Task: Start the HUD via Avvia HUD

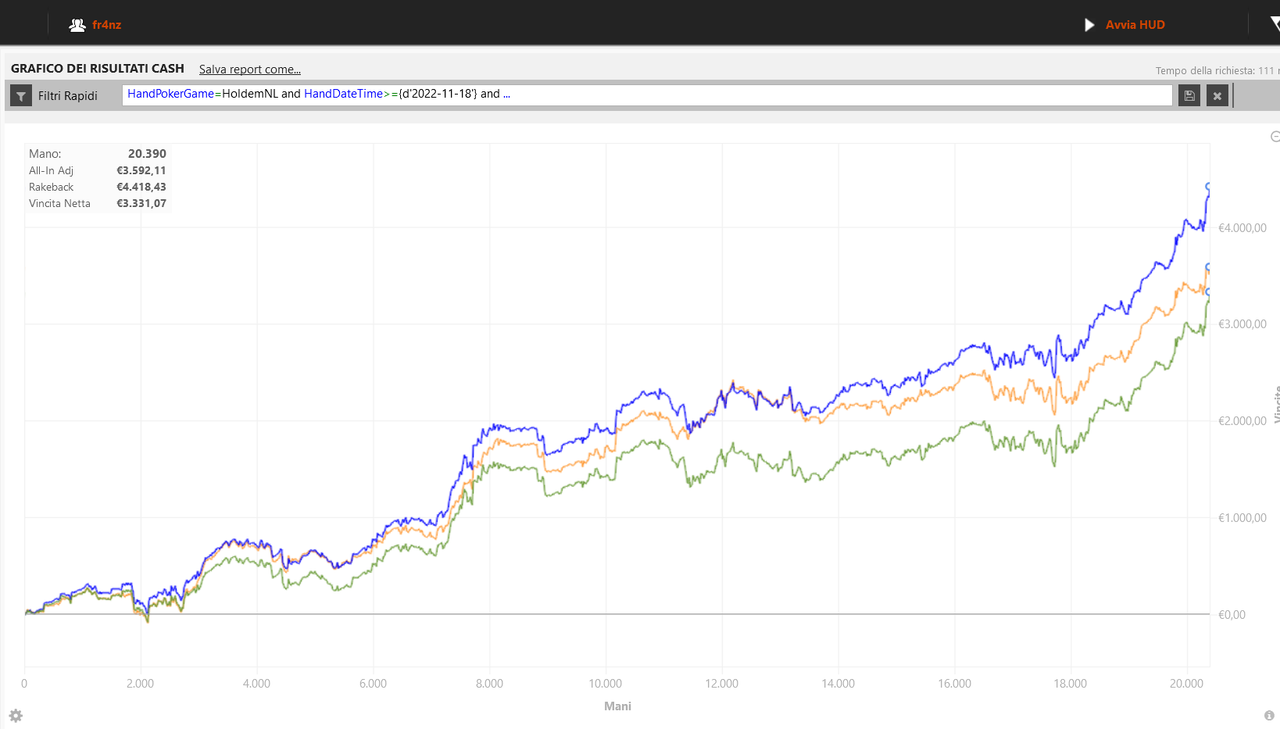Action: (1135, 25)
